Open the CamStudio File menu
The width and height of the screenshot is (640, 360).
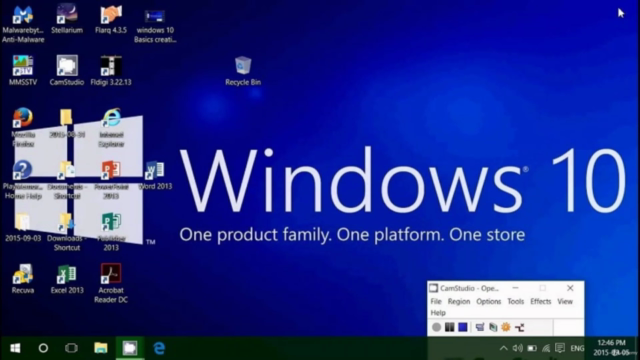(x=436, y=301)
